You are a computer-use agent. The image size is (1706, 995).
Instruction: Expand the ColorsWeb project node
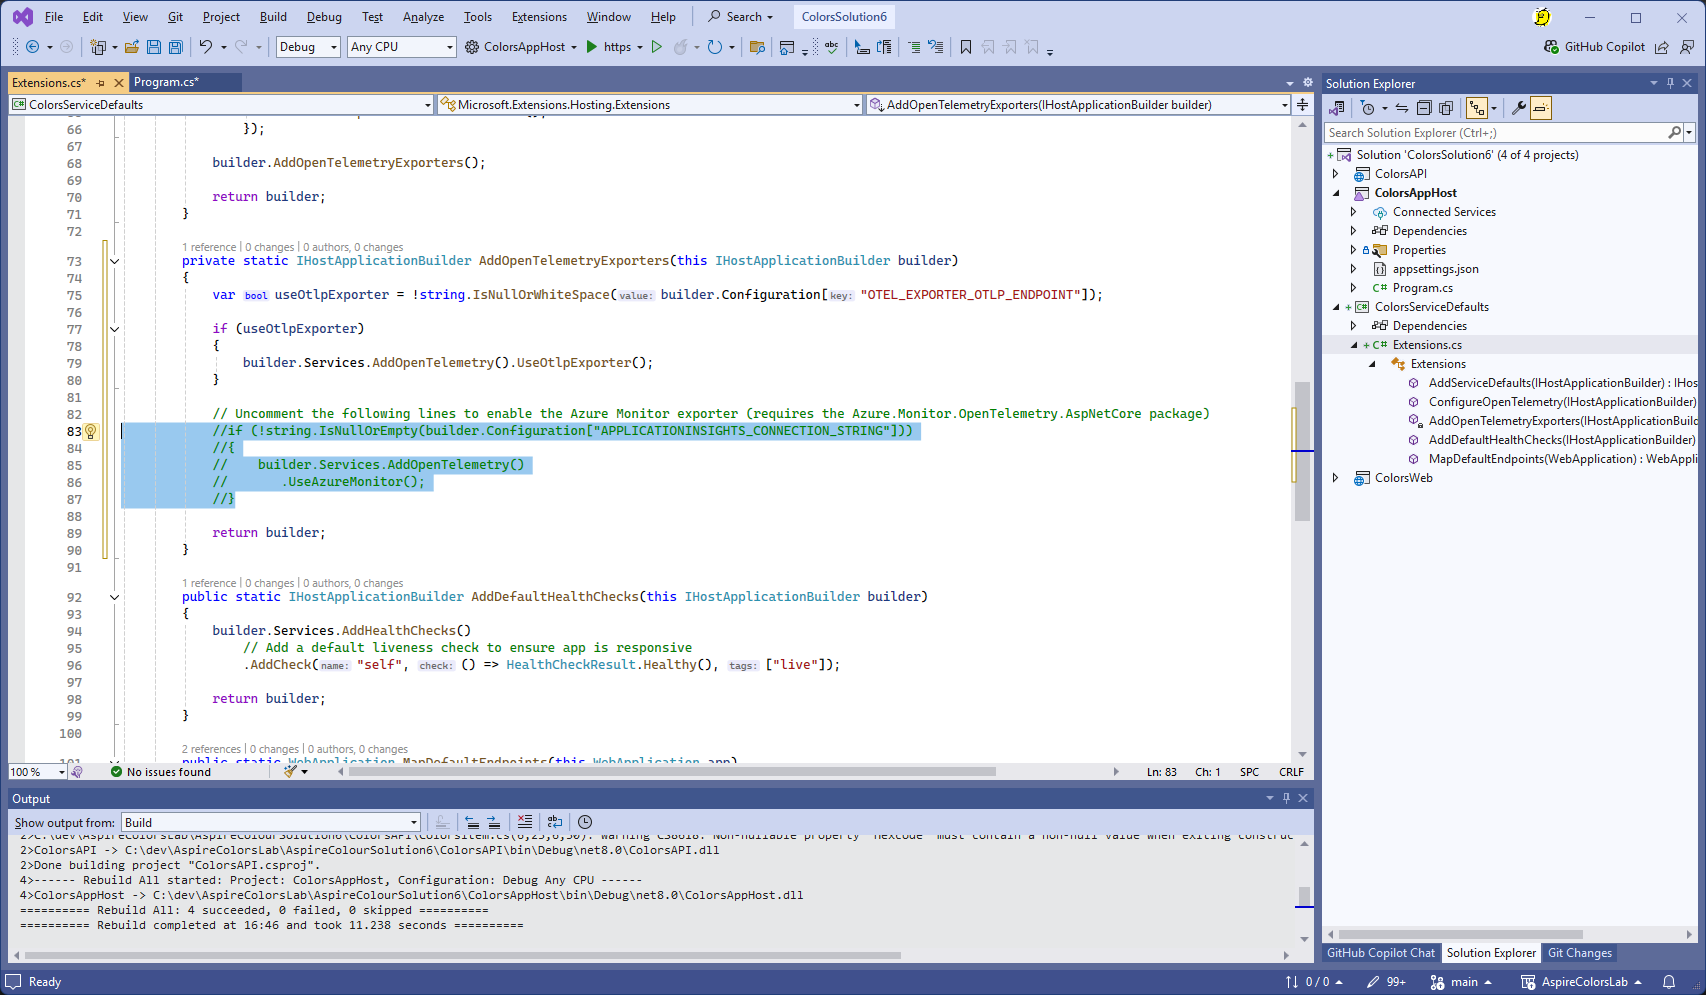click(x=1336, y=478)
